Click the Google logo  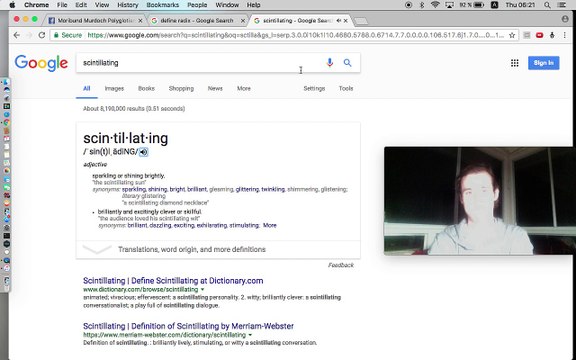point(41,63)
